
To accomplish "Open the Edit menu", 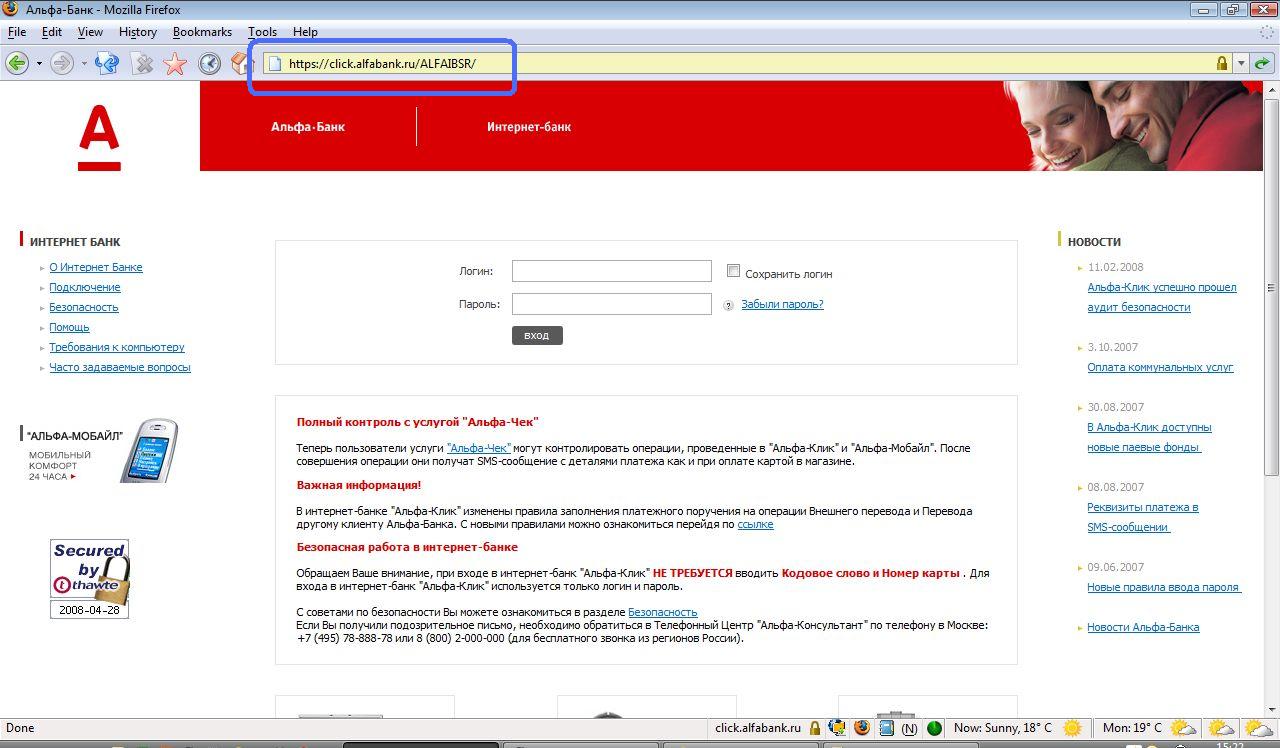I will (x=52, y=32).
